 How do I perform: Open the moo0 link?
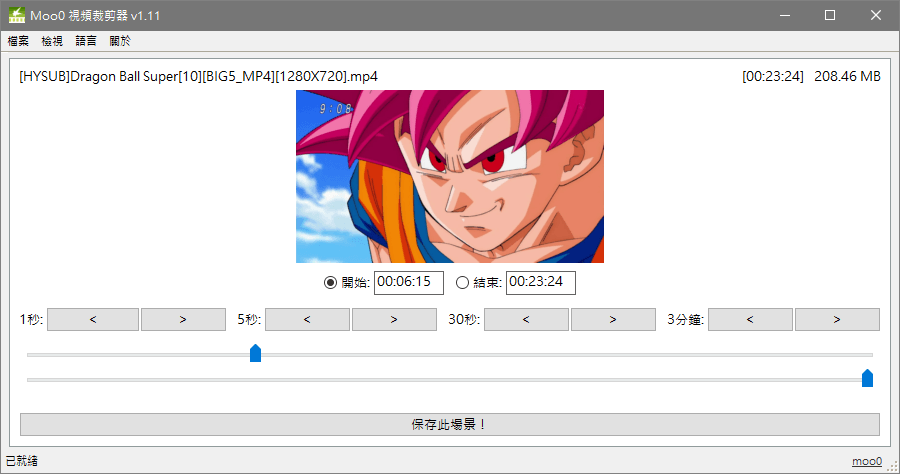click(867, 461)
